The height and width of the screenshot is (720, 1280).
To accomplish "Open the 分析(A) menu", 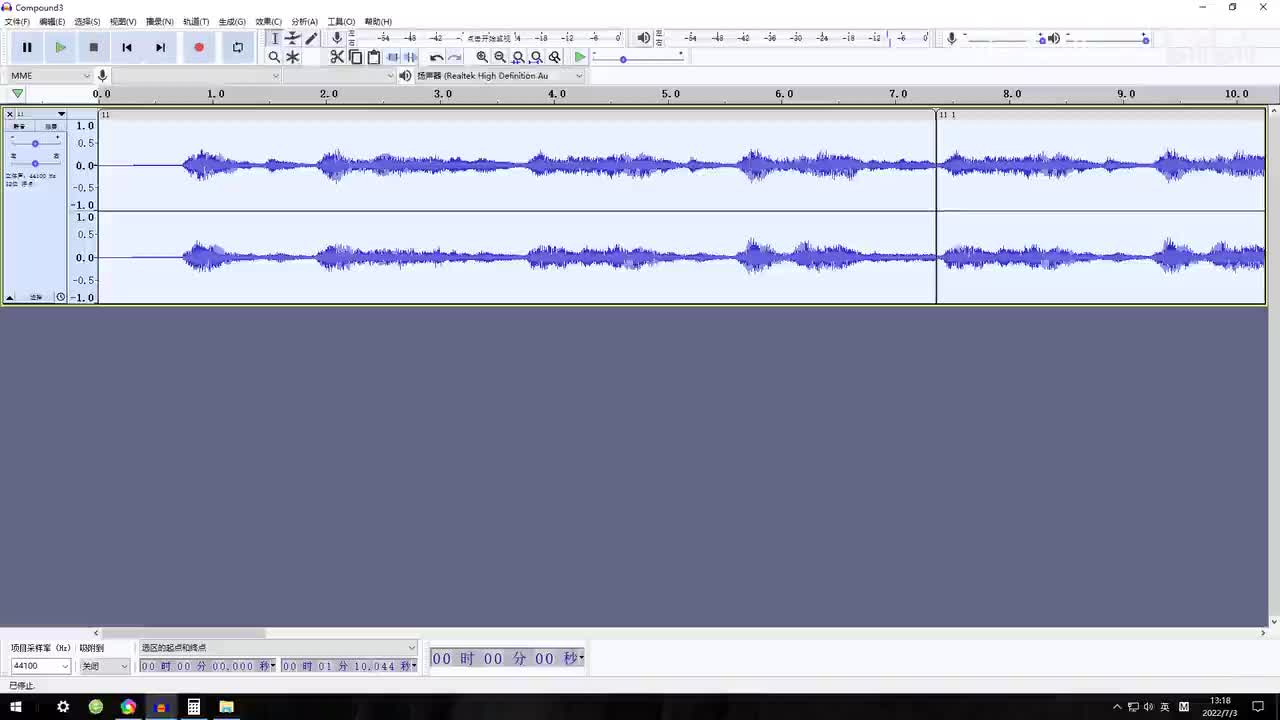I will point(304,21).
